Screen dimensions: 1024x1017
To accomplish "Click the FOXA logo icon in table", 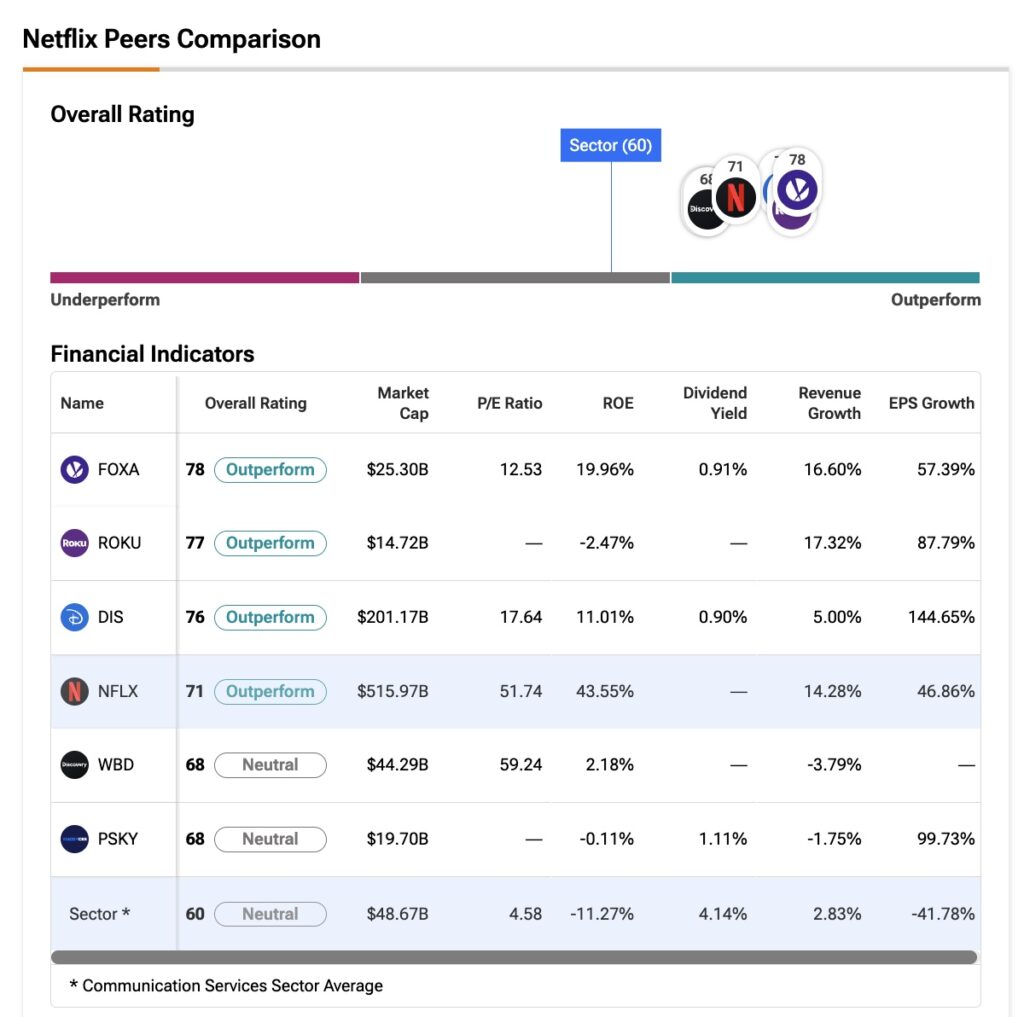I will coord(75,469).
